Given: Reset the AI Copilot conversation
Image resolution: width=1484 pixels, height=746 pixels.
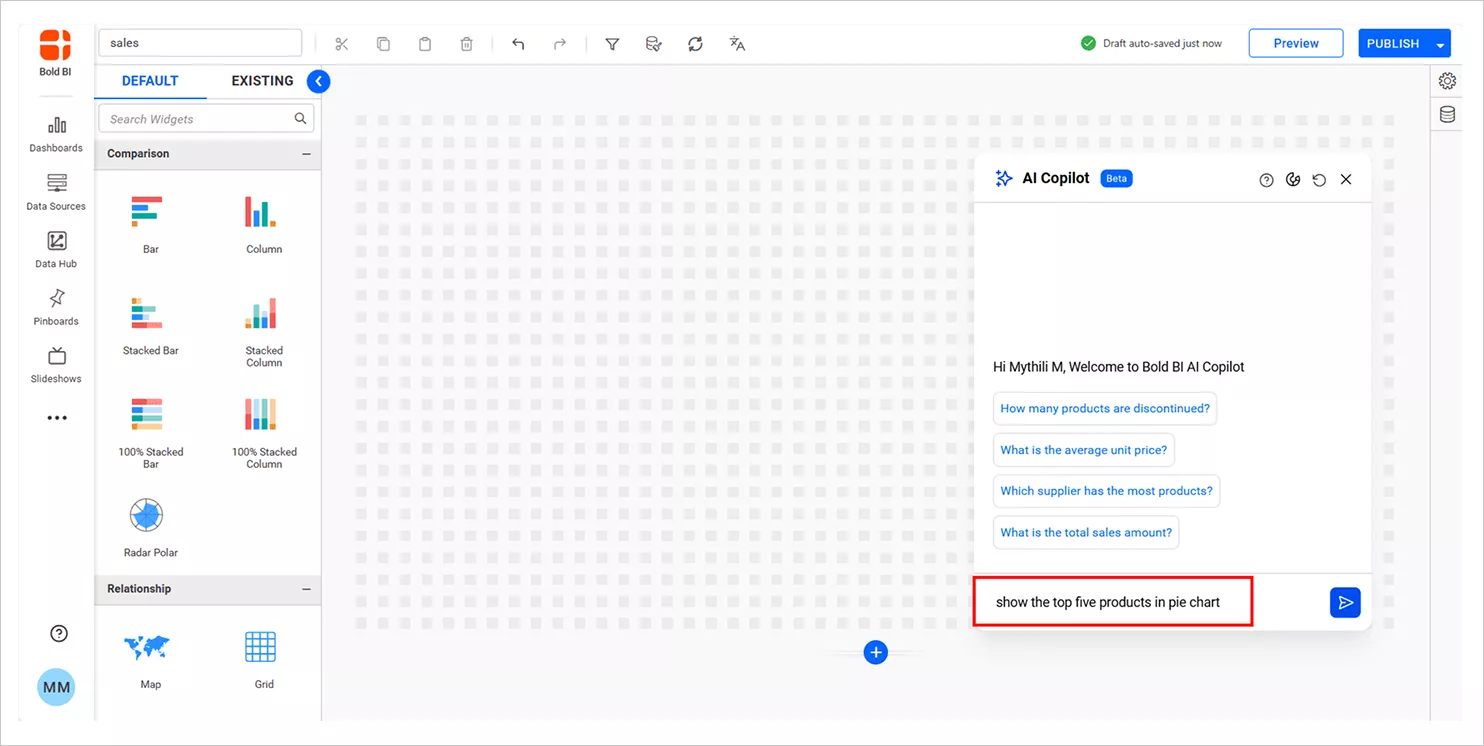Looking at the screenshot, I should 1319,180.
